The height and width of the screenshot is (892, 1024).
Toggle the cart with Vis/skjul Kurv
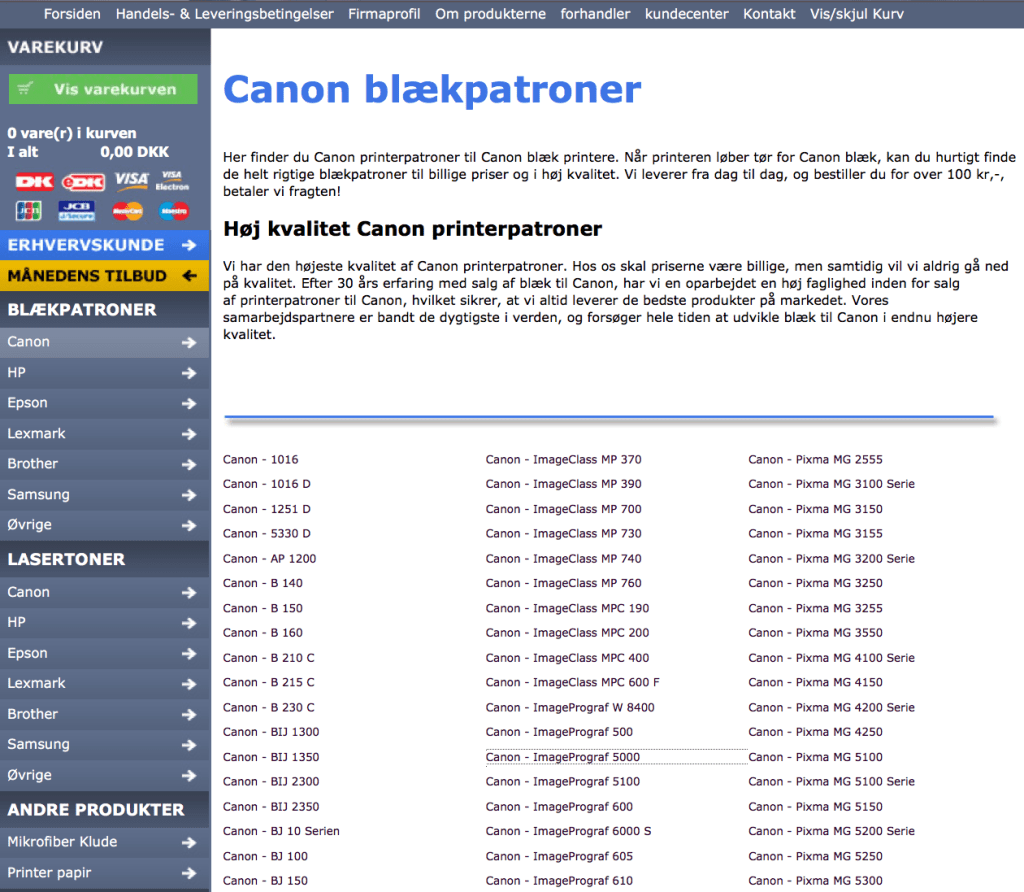[857, 14]
